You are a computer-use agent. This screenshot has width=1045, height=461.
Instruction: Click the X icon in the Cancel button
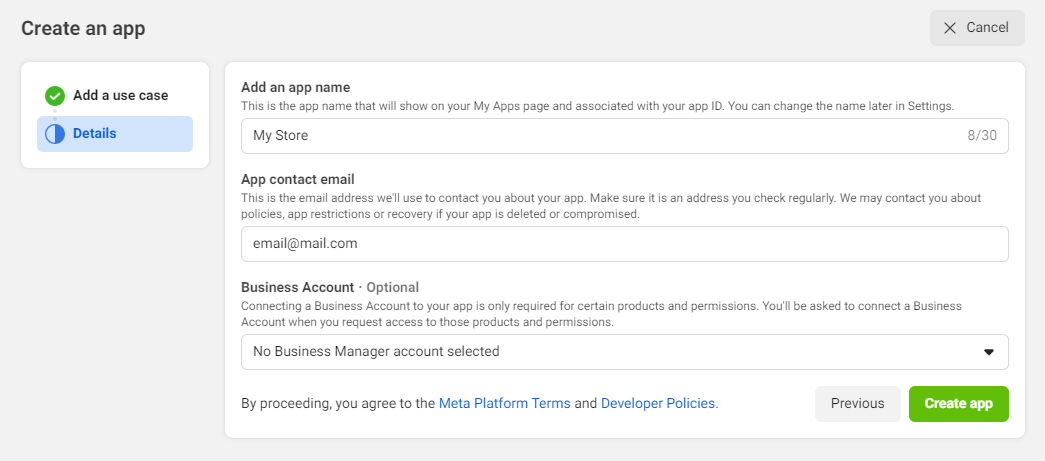[x=950, y=28]
